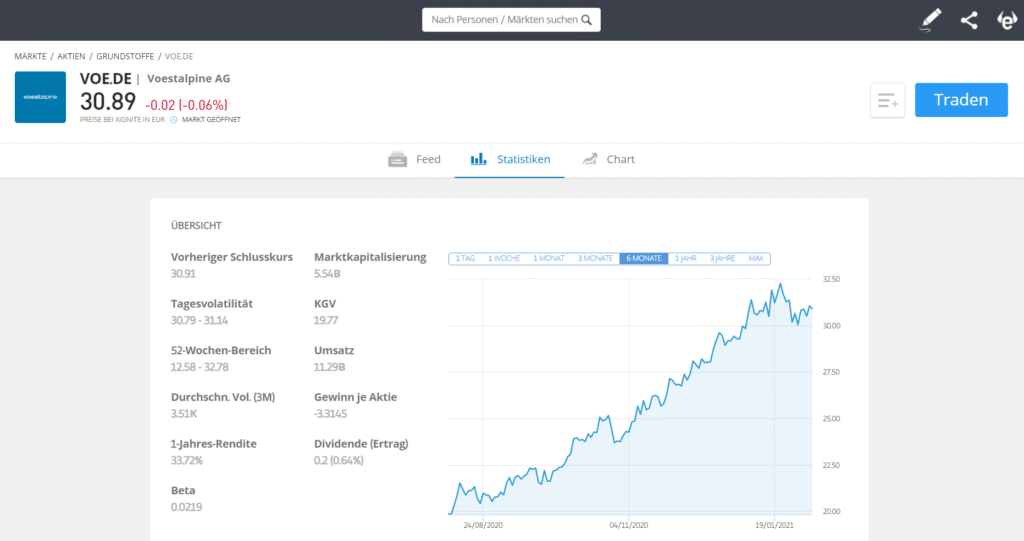Screen dimensions: 1024x541
Task: Click 'Tagesvolatilität' label
Action: coord(212,304)
